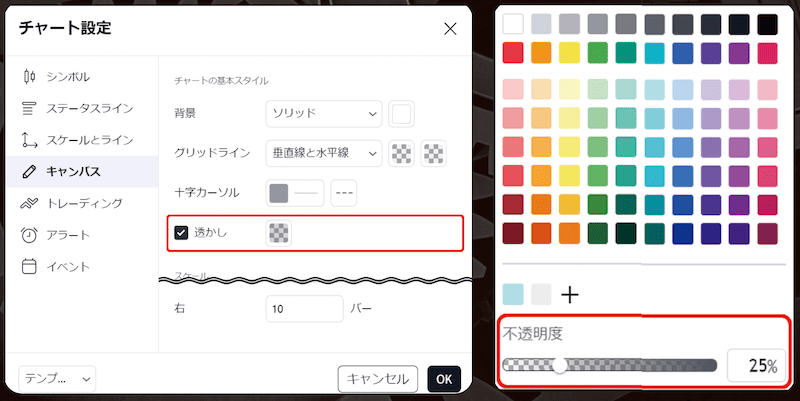Click the first グリッドライン color swatch
This screenshot has height=401, width=800.
click(x=402, y=153)
